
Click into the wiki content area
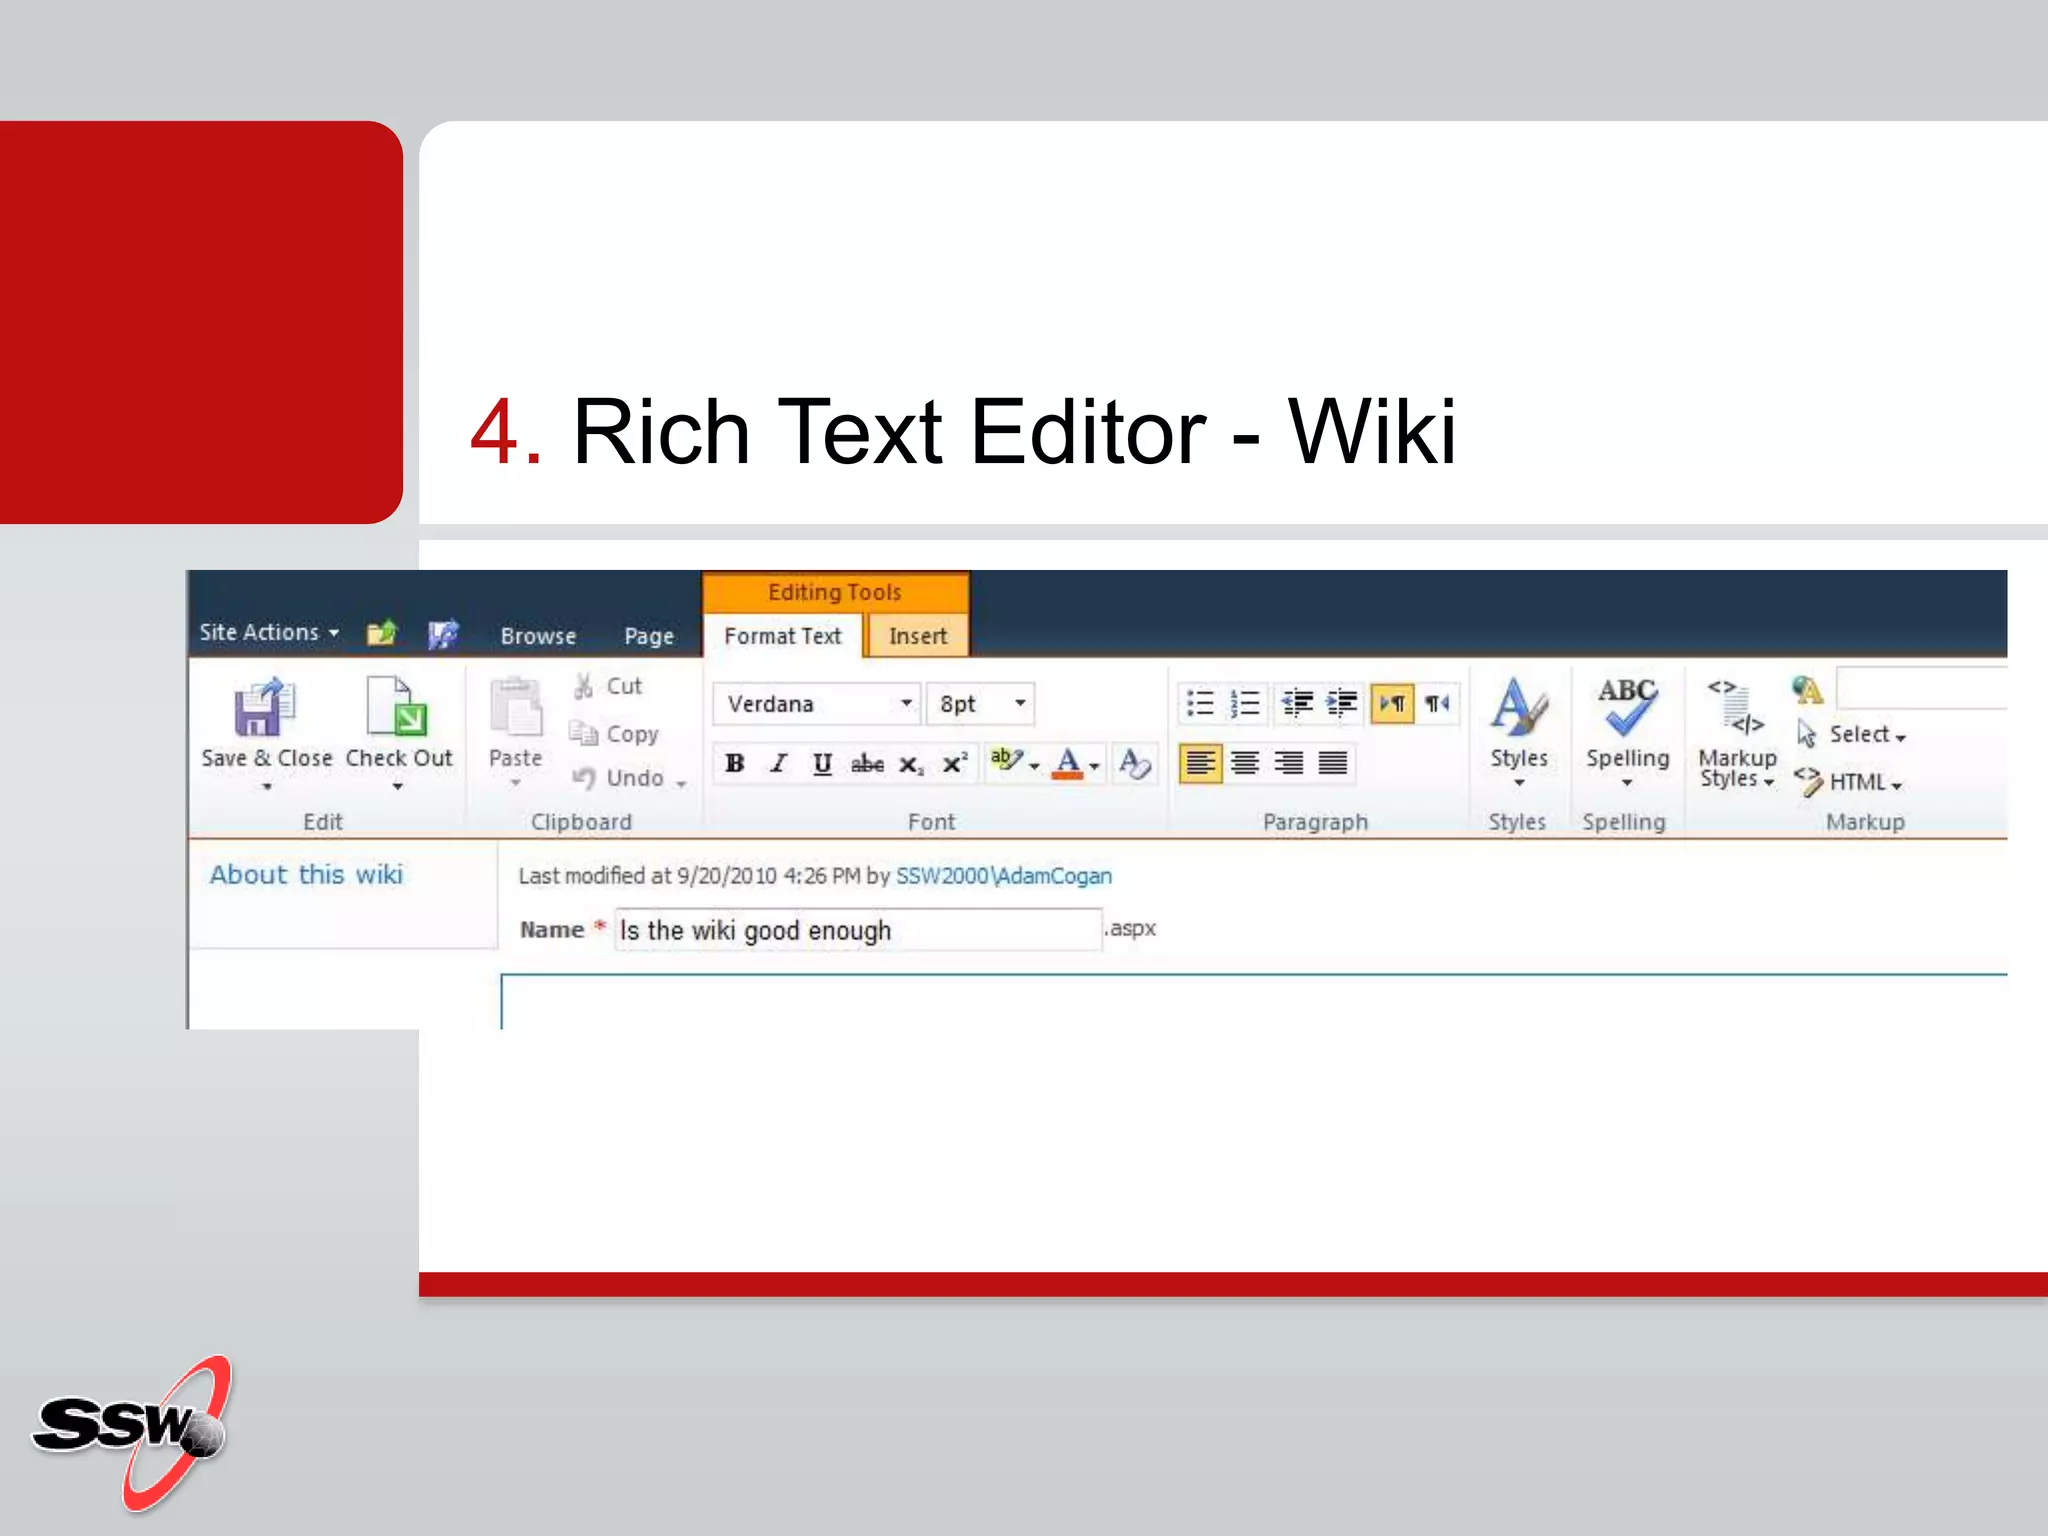tap(1254, 1002)
